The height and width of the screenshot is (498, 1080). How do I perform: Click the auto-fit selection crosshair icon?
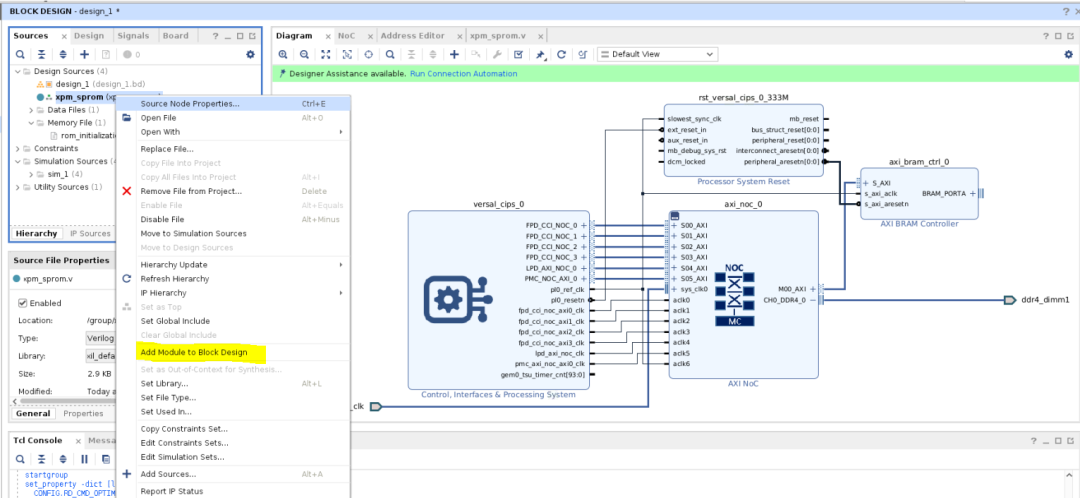click(368, 54)
